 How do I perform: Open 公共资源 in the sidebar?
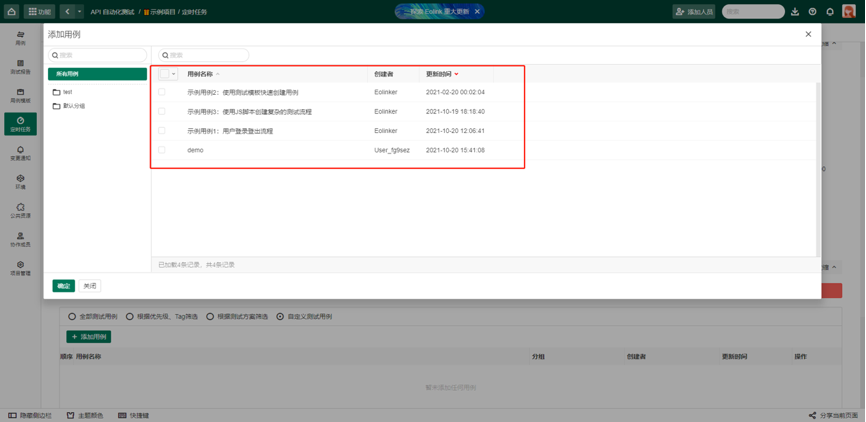20,210
